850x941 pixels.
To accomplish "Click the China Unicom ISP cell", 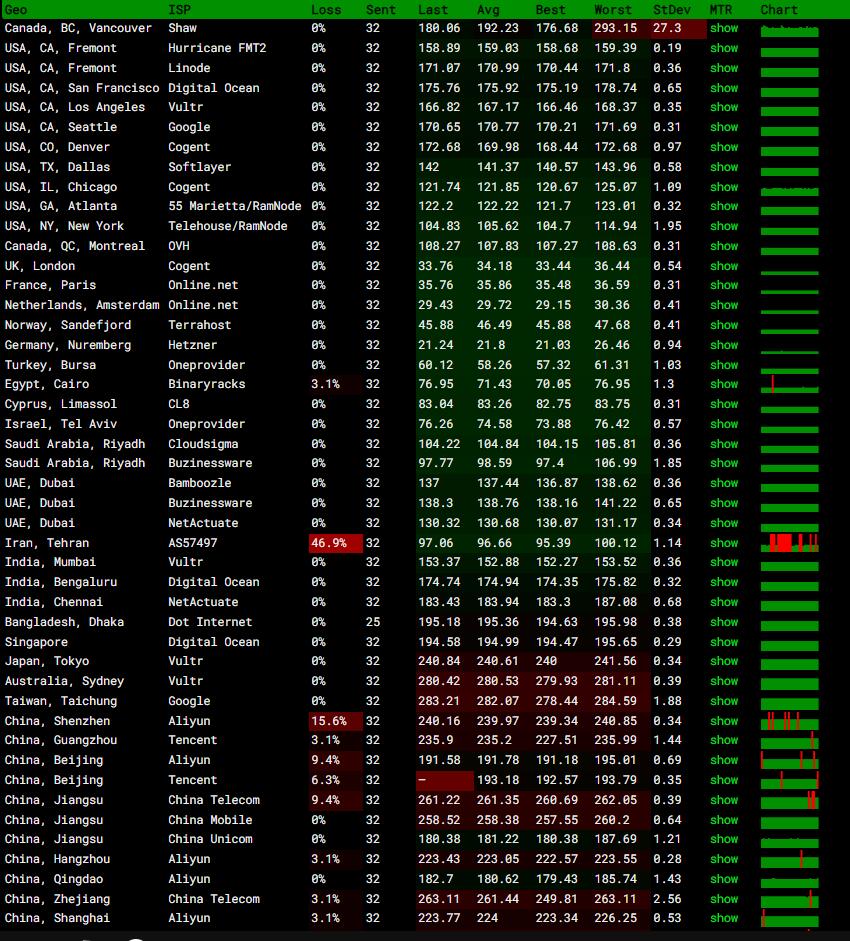I will 210,839.
